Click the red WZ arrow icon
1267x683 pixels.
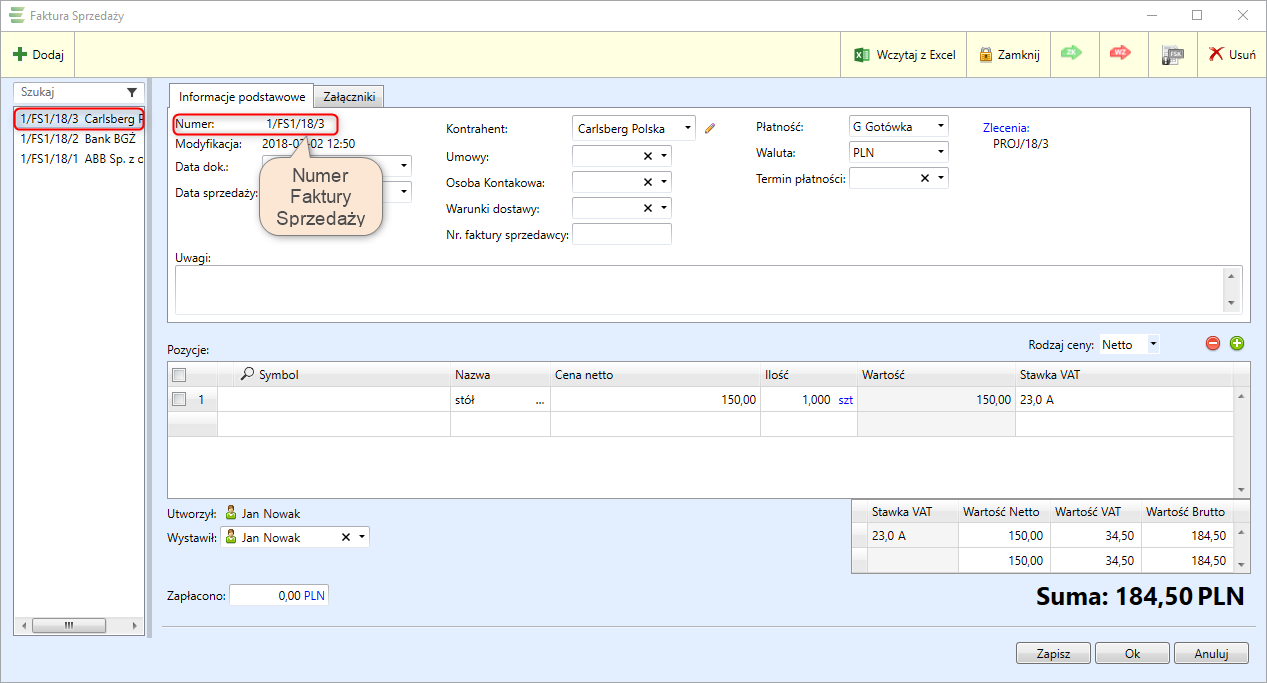[x=1122, y=54]
